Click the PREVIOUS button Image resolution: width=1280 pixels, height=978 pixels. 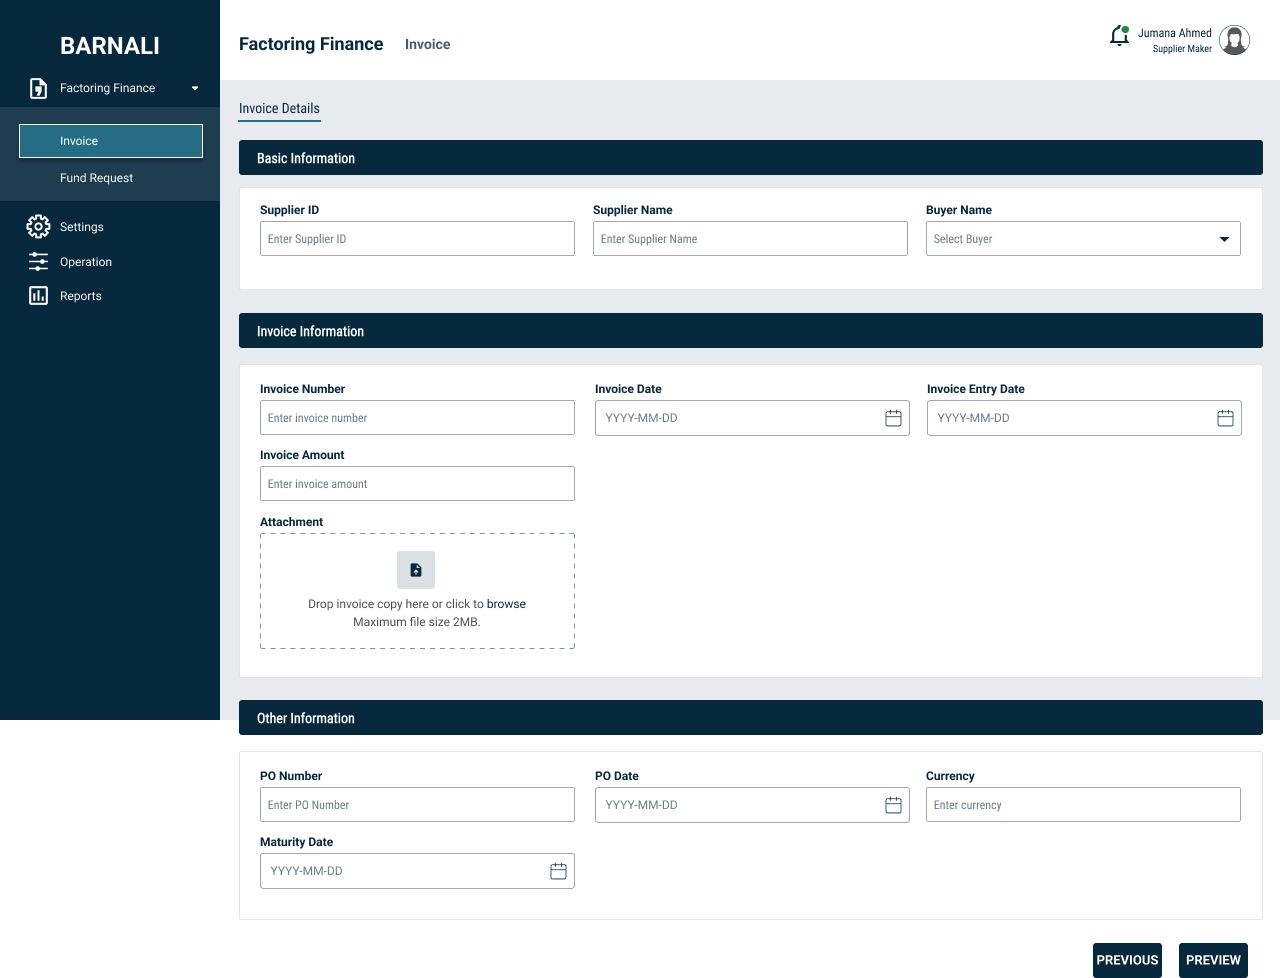coord(1127,960)
